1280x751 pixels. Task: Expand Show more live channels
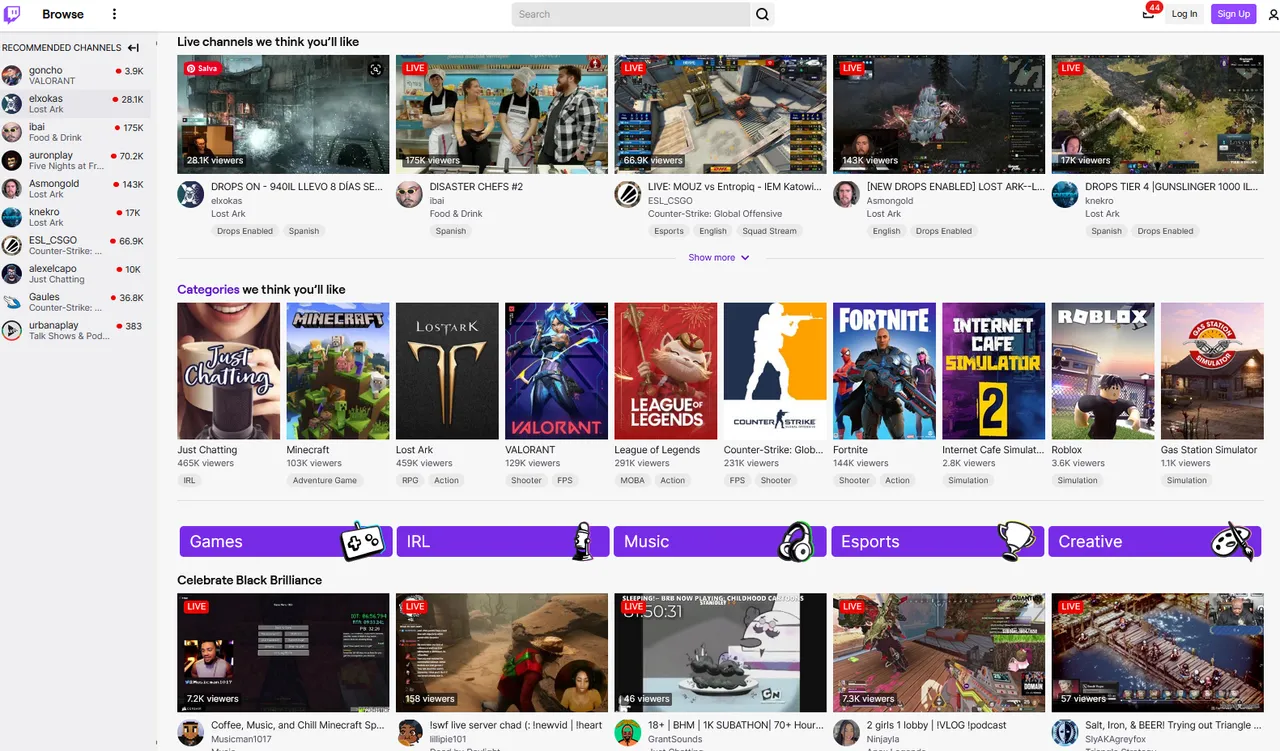pos(719,258)
